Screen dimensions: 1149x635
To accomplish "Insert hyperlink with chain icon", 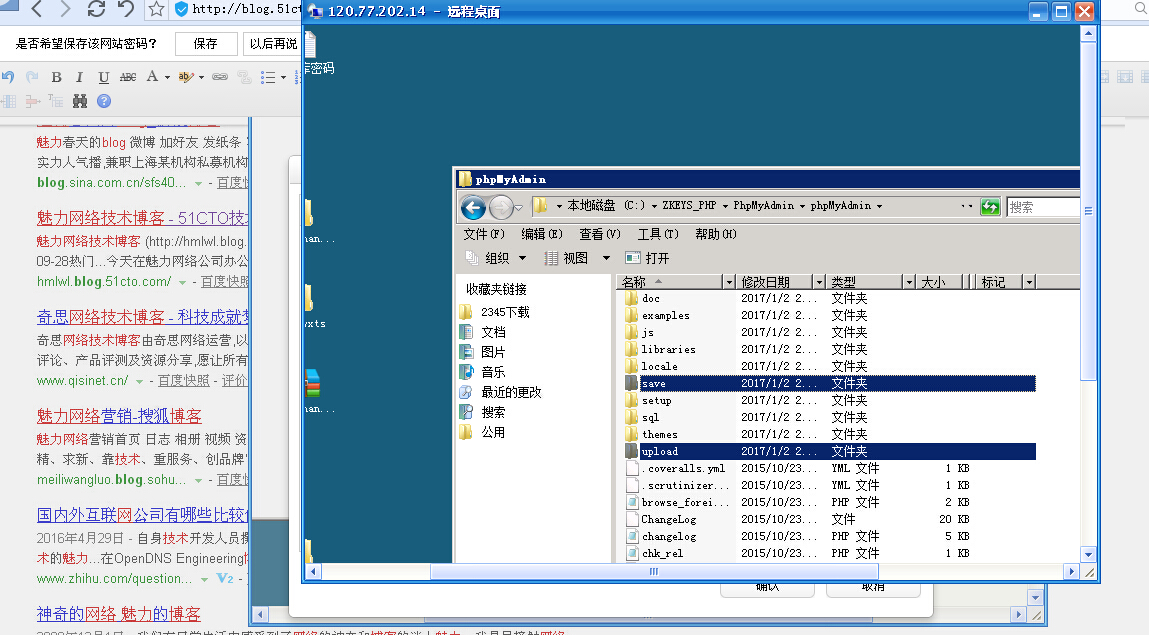I will pos(220,77).
